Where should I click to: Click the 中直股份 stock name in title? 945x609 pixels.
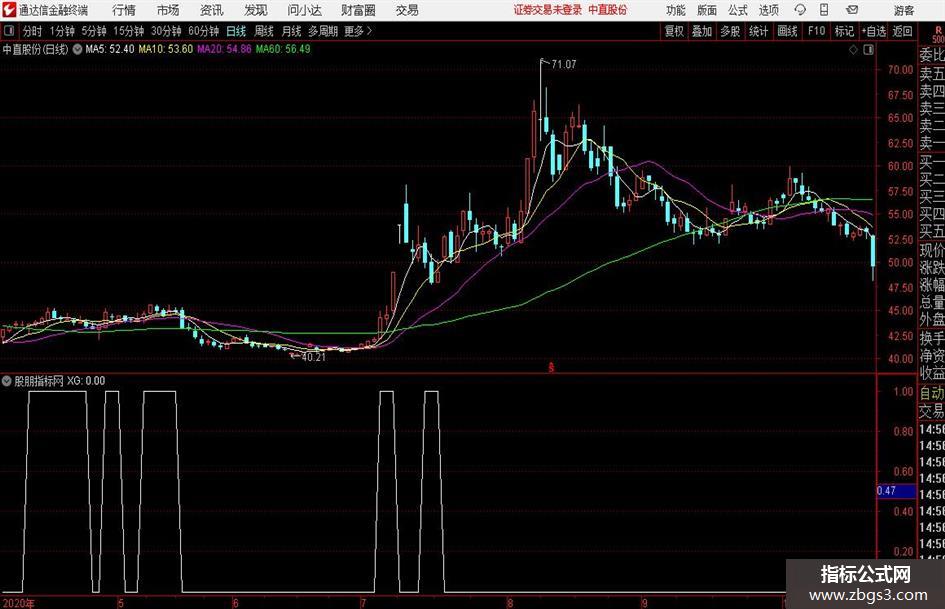click(x=608, y=10)
